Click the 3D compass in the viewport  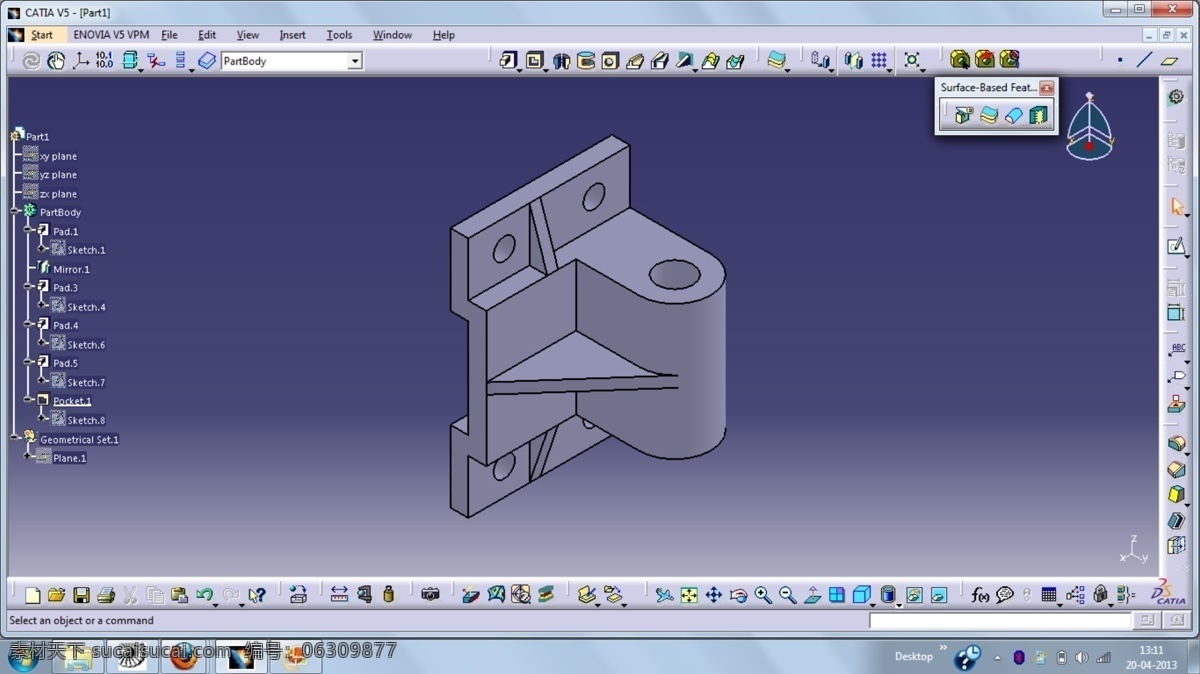point(1089,127)
